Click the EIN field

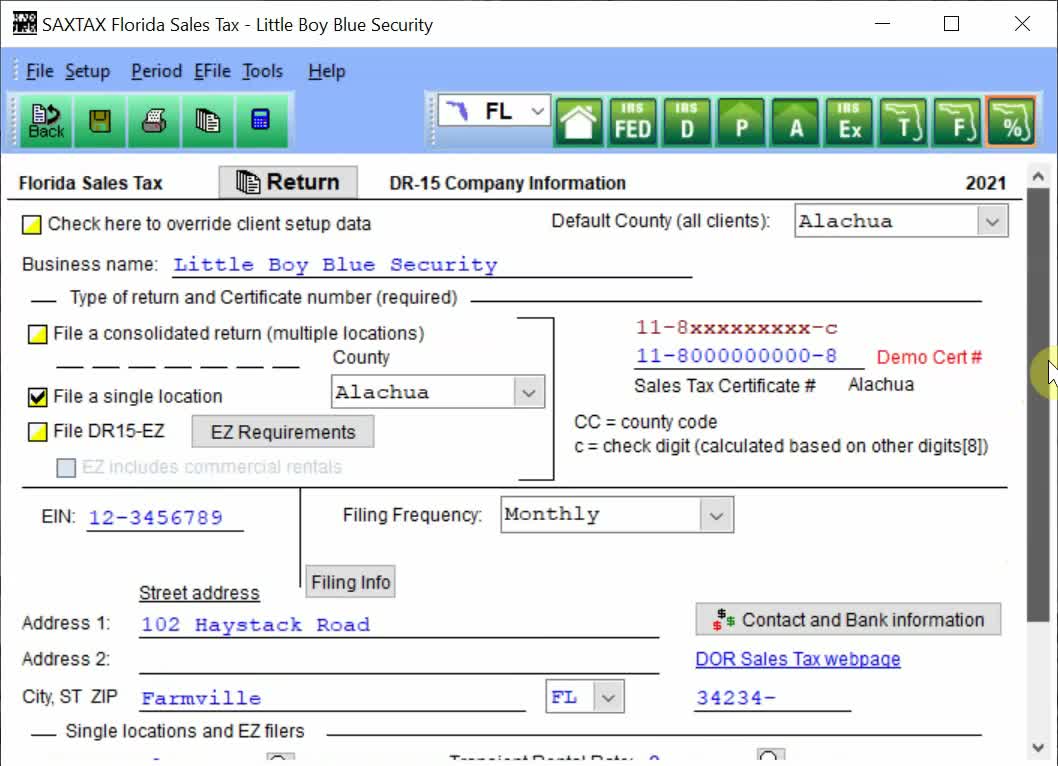(165, 518)
